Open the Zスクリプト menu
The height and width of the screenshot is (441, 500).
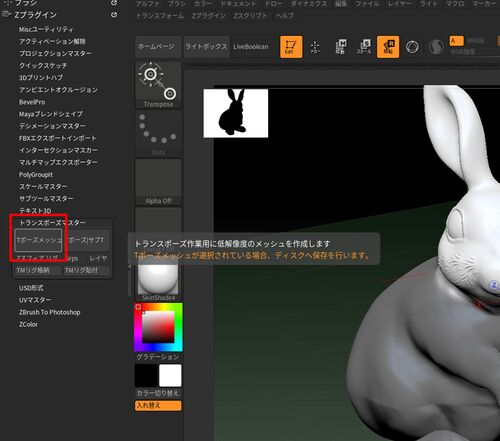tap(250, 16)
